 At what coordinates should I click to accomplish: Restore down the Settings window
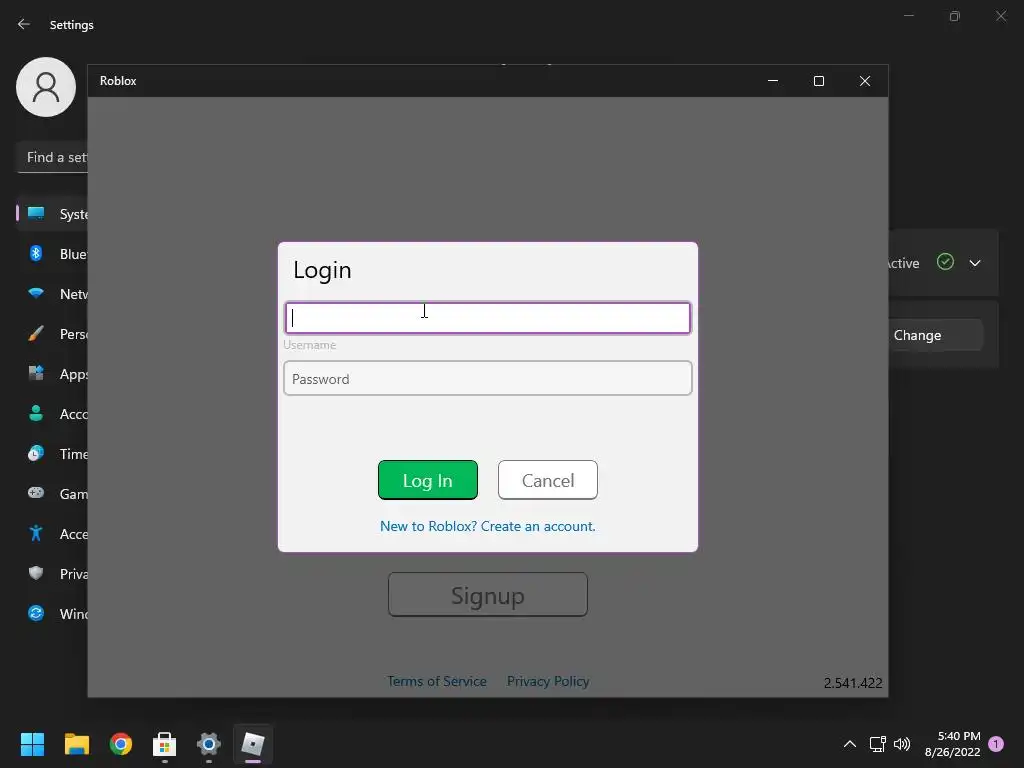955,16
